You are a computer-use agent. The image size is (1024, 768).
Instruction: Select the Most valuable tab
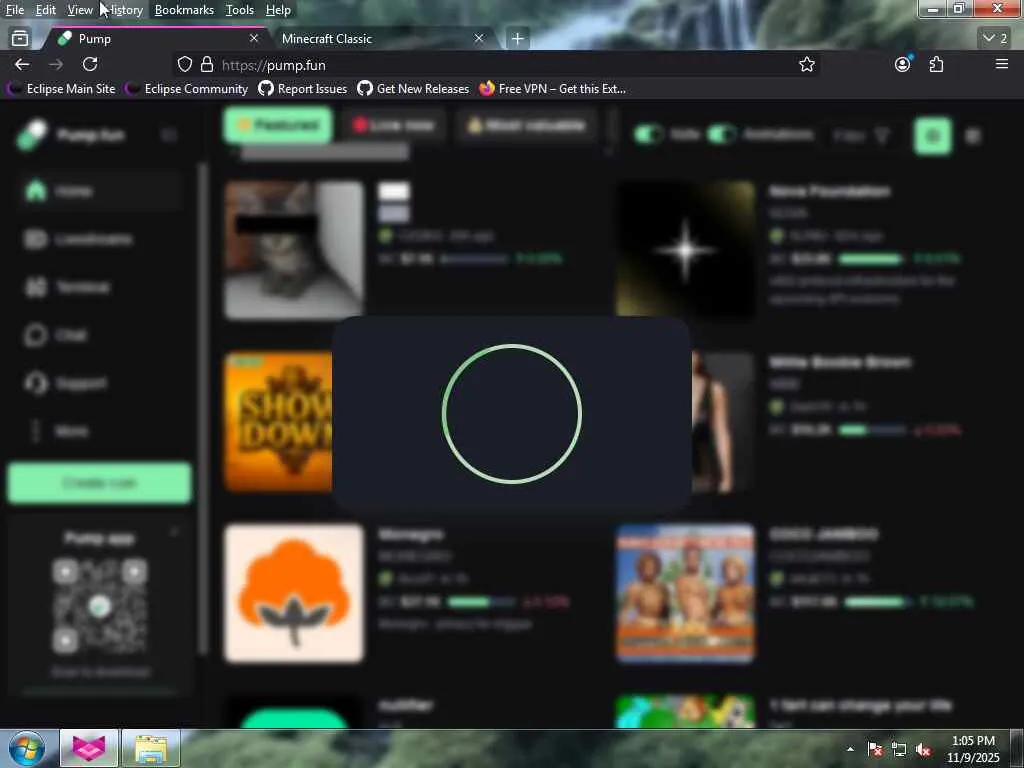pos(526,125)
